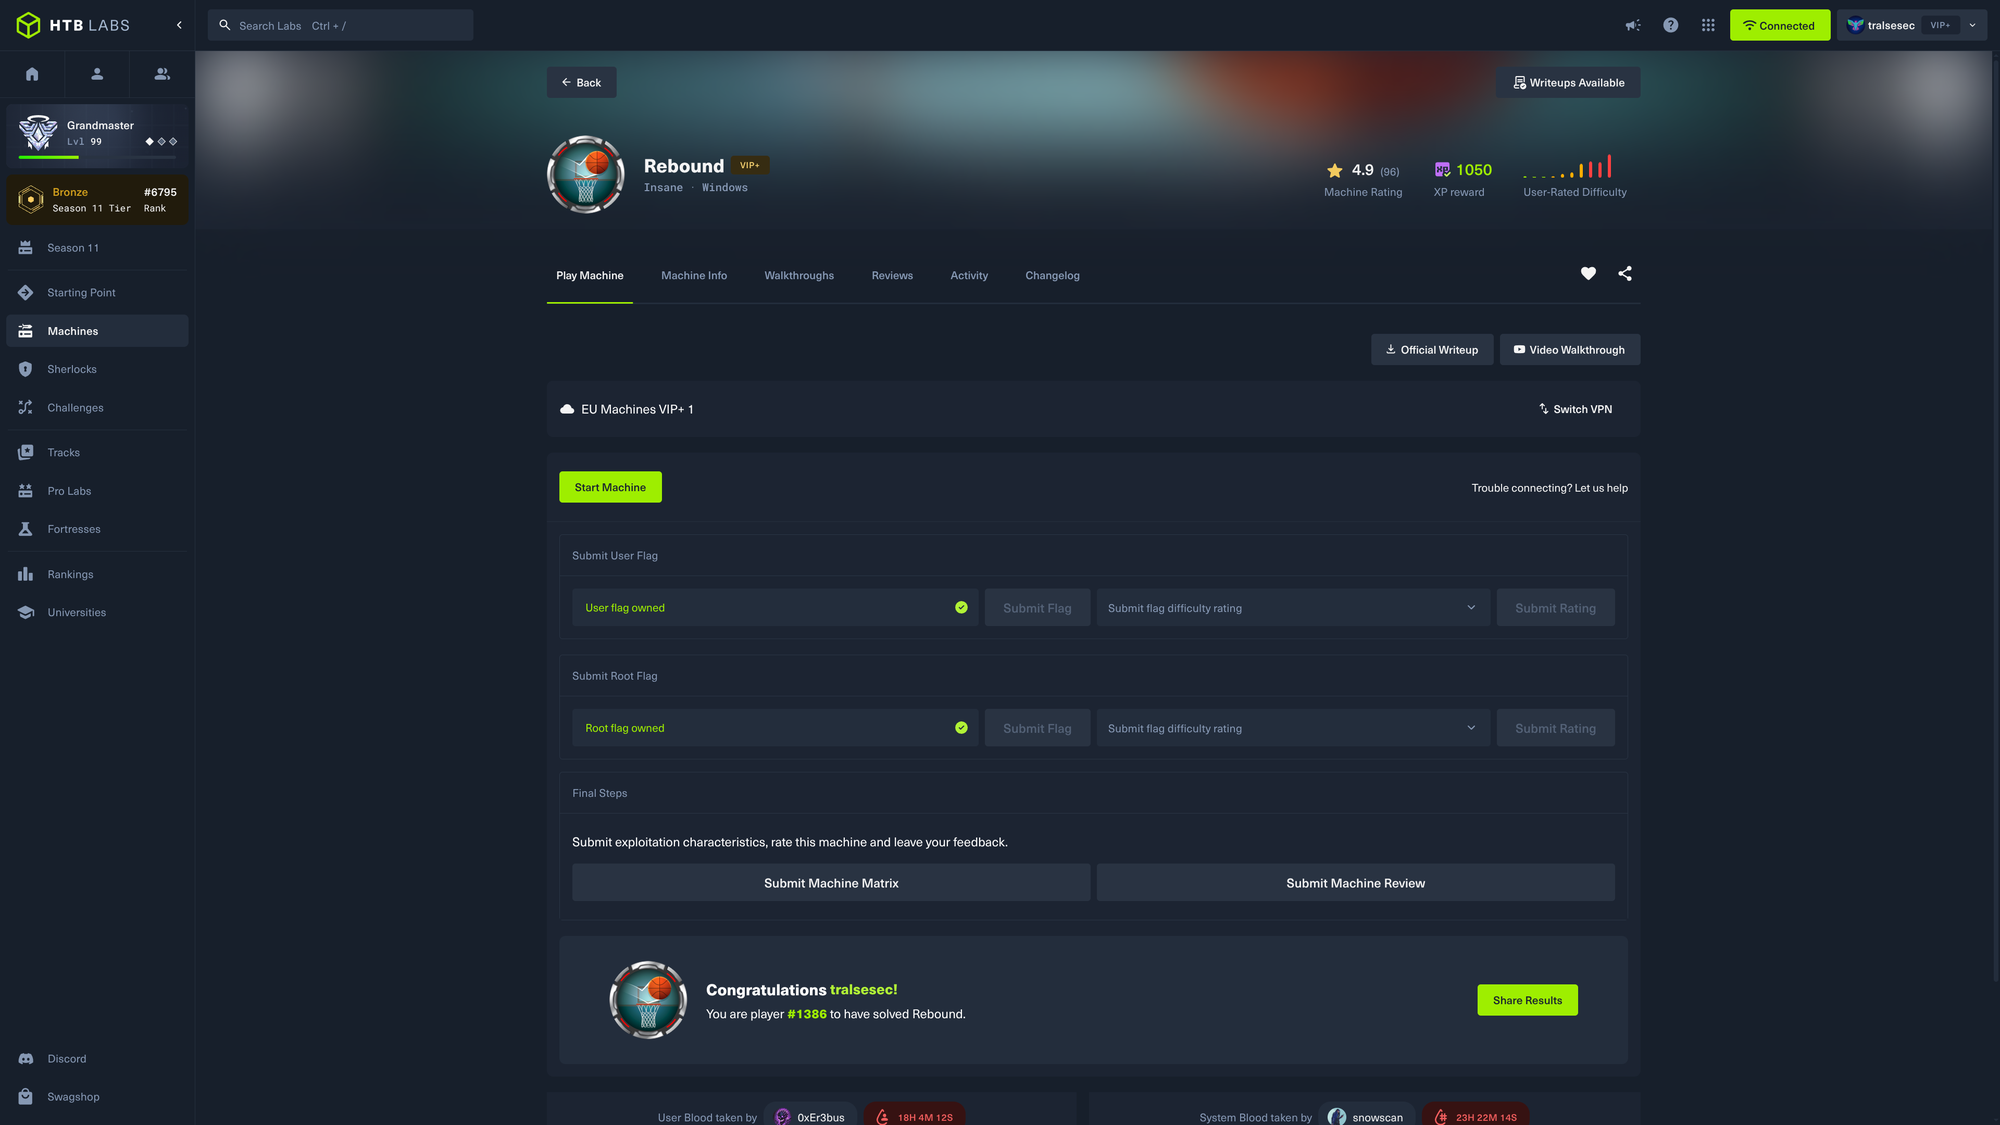Switch to the Play Machine tab

click(x=590, y=276)
